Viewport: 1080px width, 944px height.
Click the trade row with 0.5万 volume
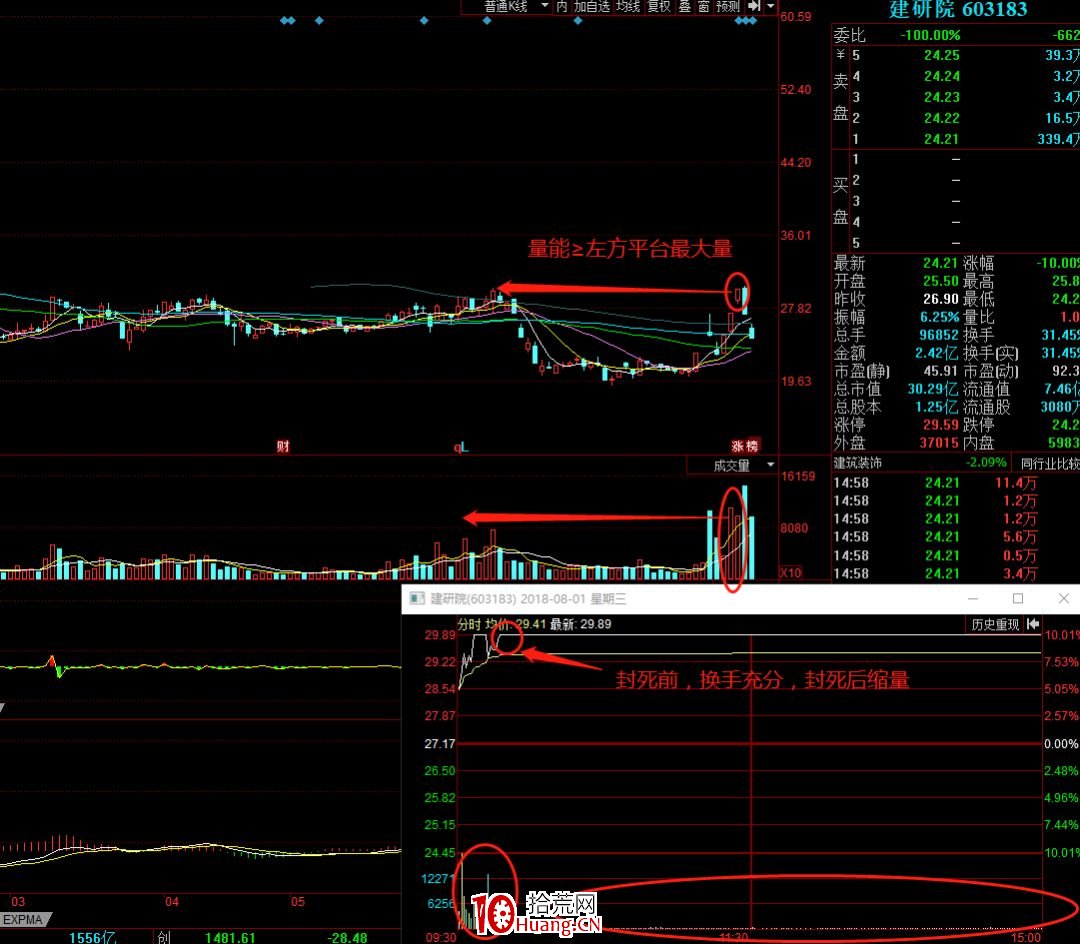point(956,555)
